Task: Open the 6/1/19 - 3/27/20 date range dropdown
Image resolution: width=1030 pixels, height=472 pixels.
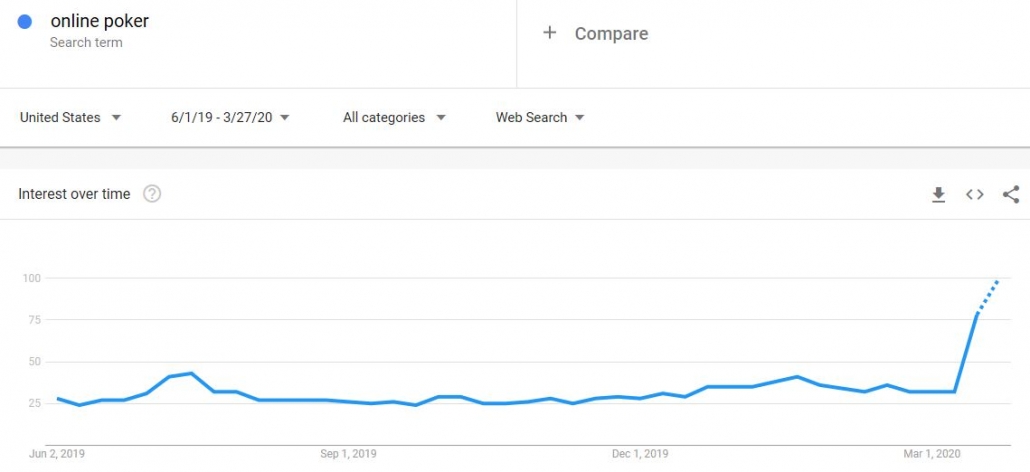Action: 231,118
